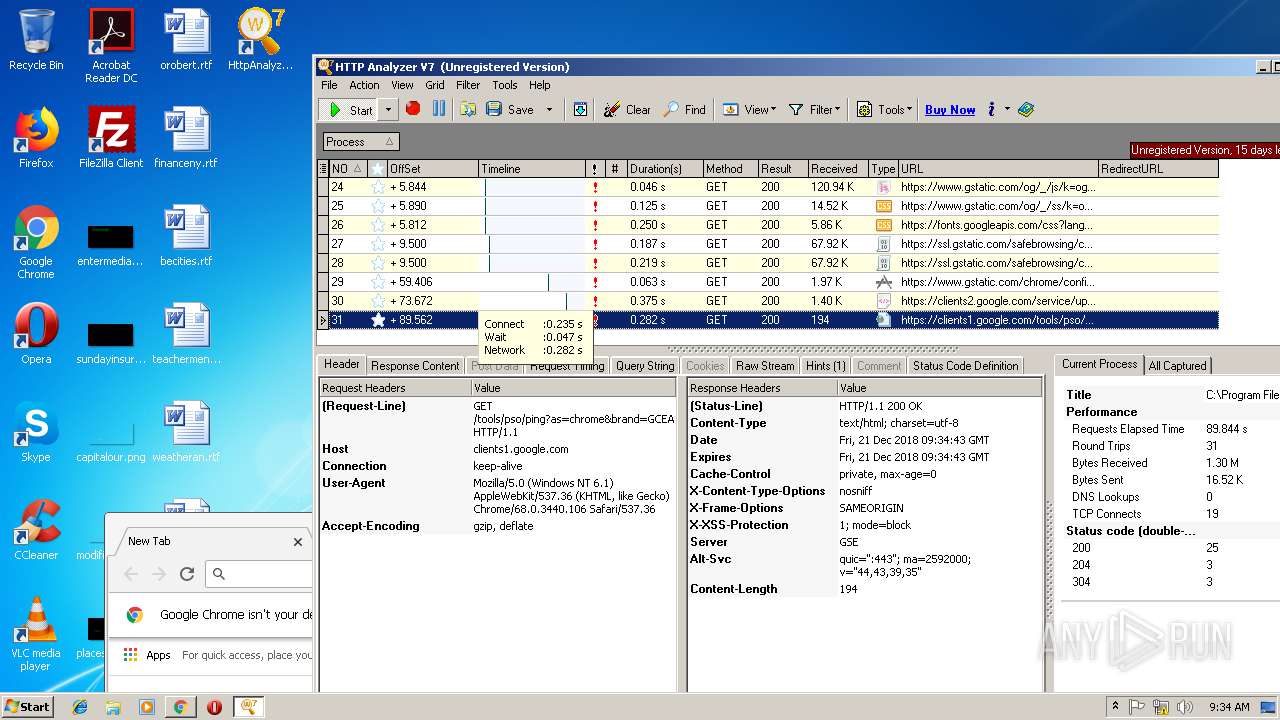Open the CCleaner desktop icon
Screen dimensions: 1280x720
click(36, 530)
